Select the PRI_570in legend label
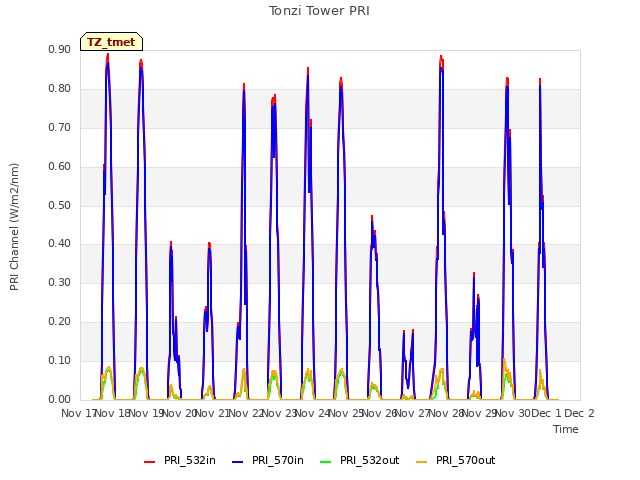640x480 pixels. [x=278, y=460]
